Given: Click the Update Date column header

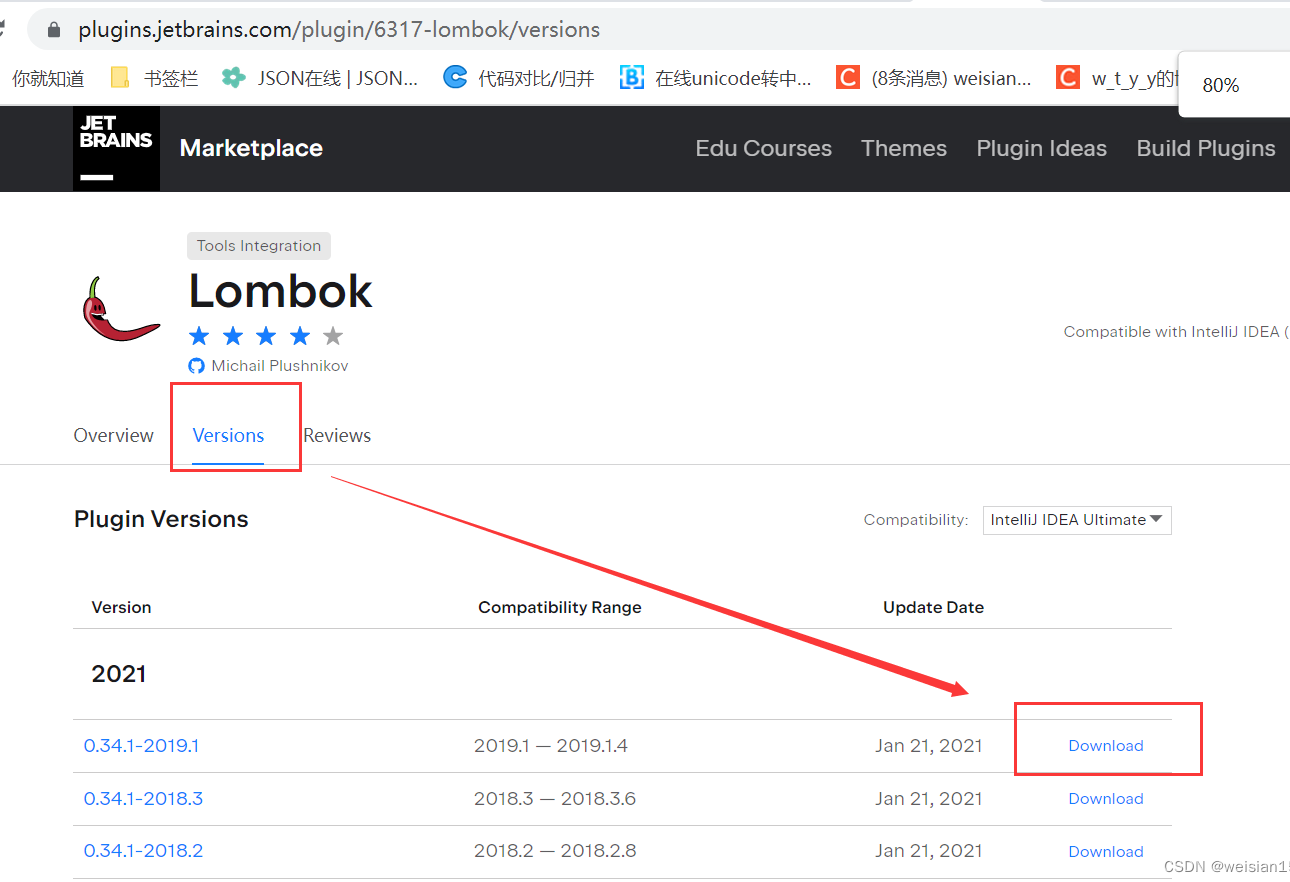Looking at the screenshot, I should click(933, 607).
